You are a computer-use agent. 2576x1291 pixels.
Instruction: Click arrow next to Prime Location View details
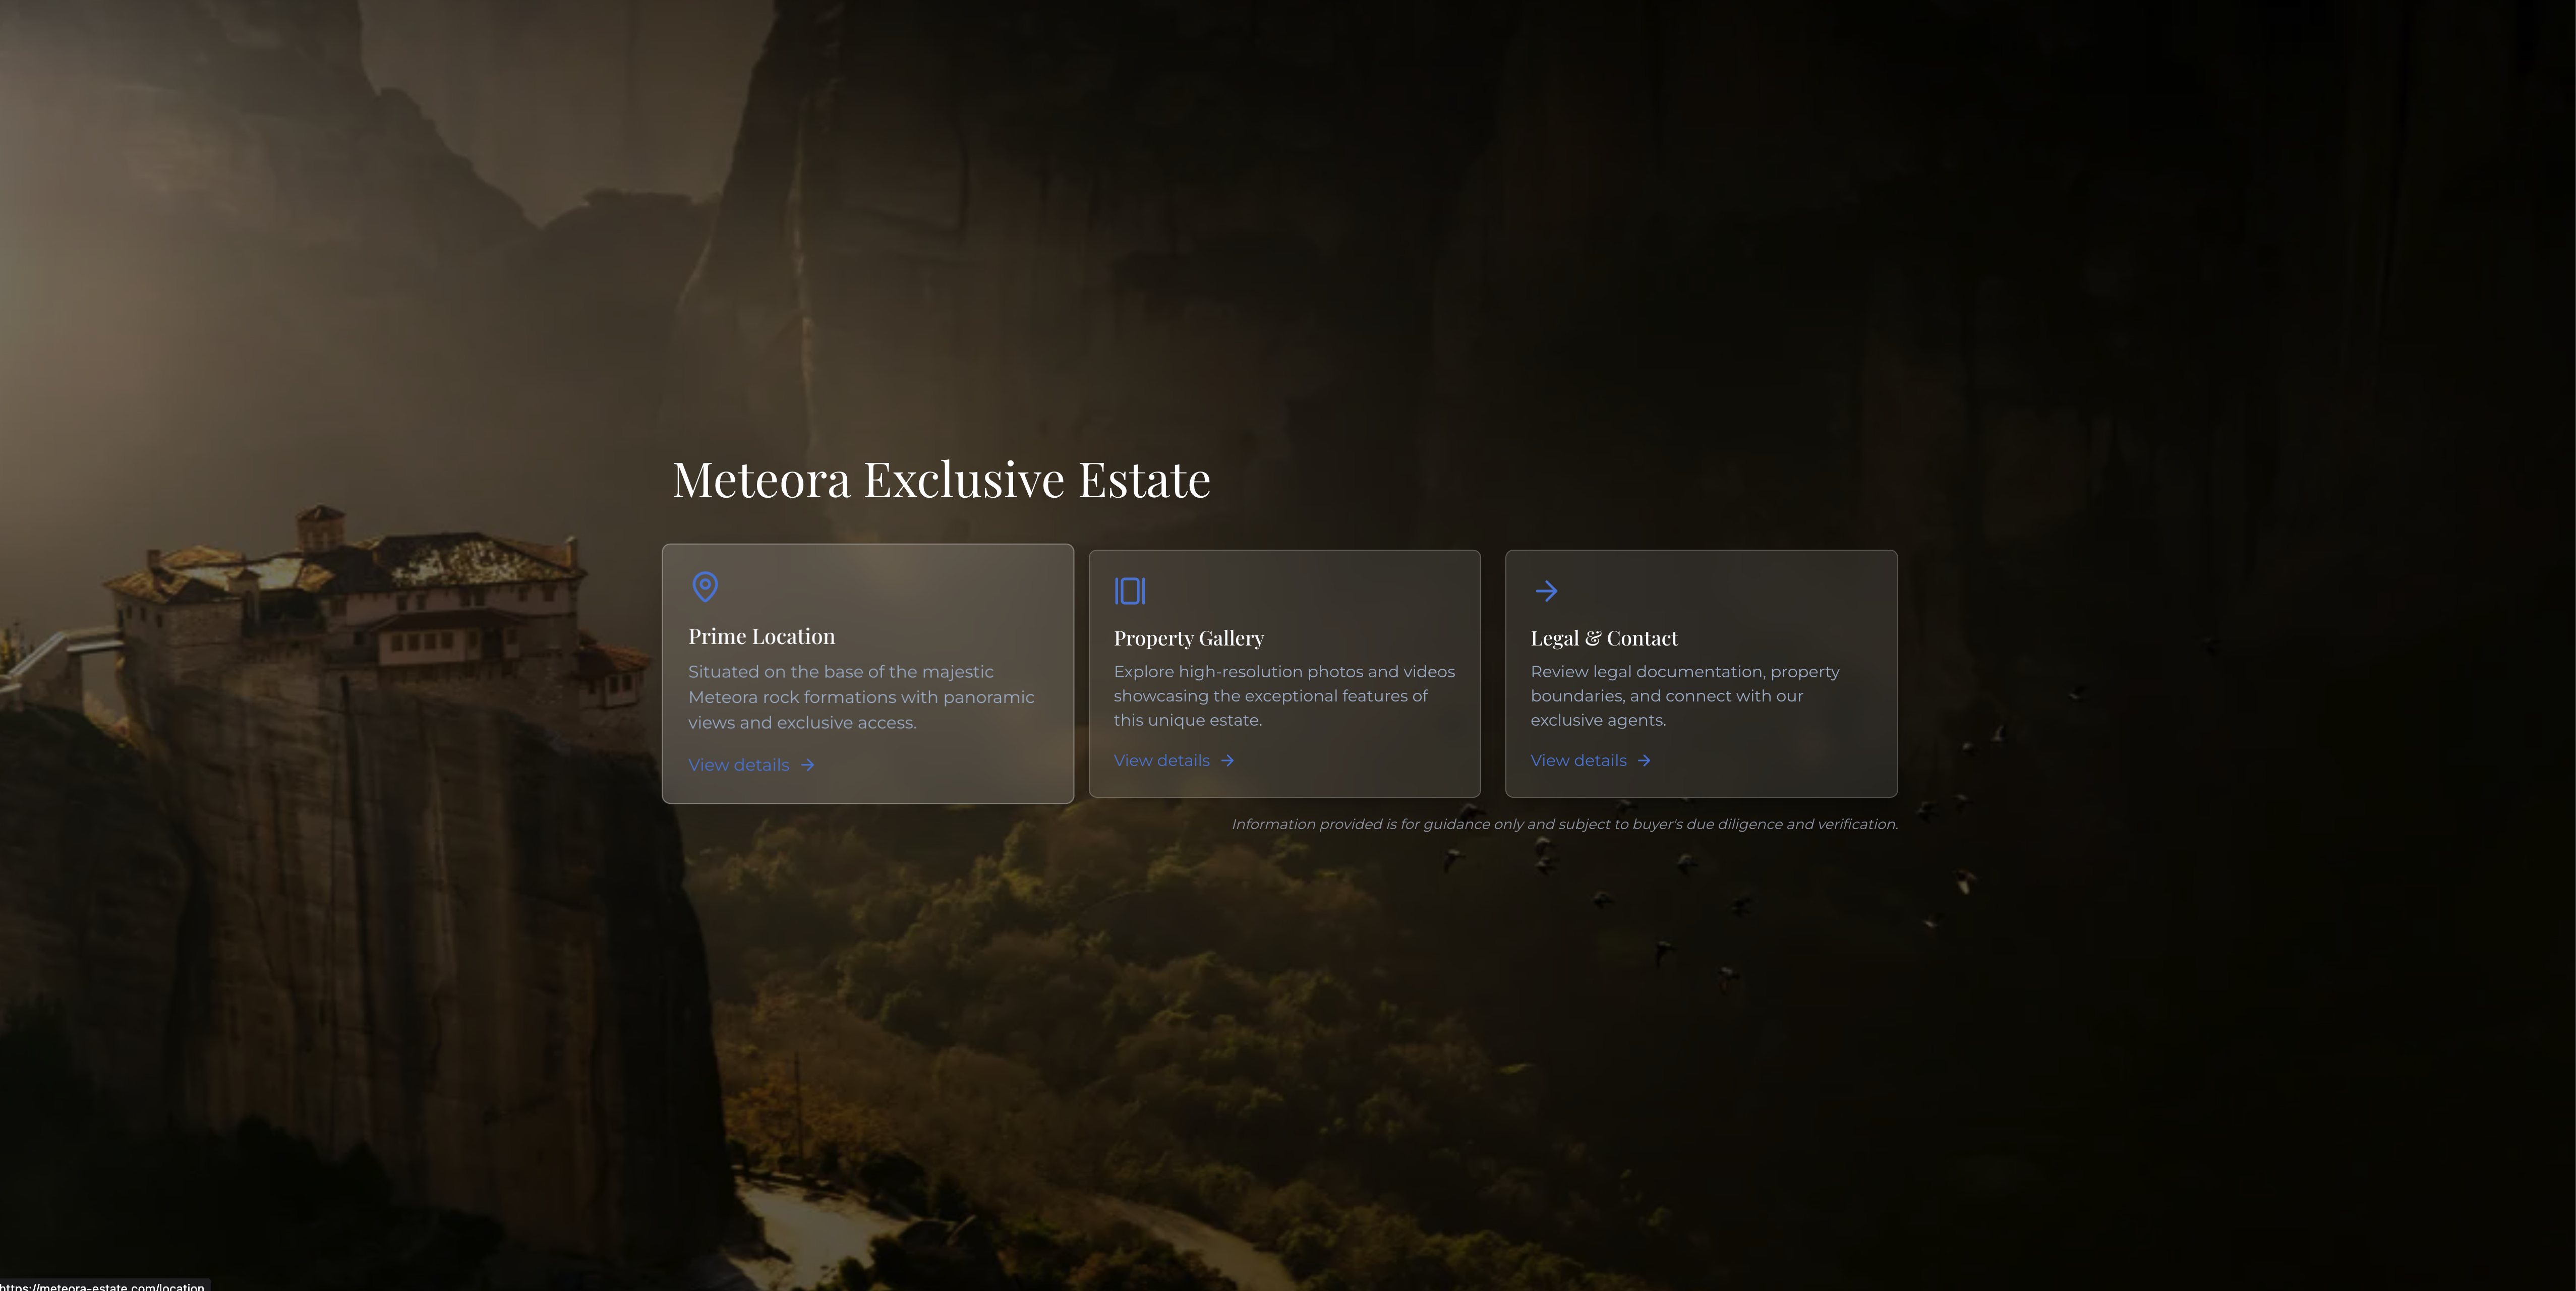click(x=808, y=765)
